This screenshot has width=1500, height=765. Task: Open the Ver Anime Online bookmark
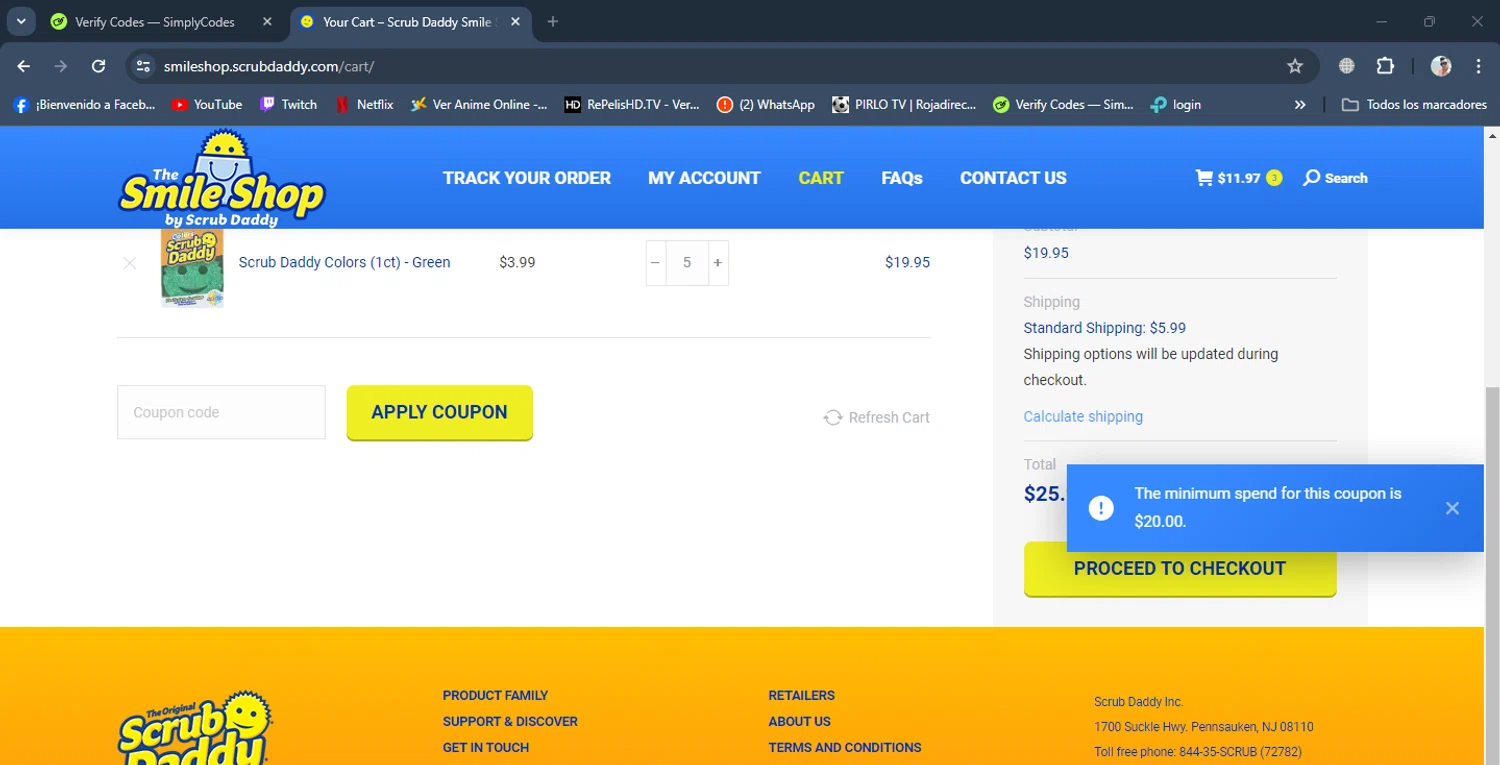(479, 104)
